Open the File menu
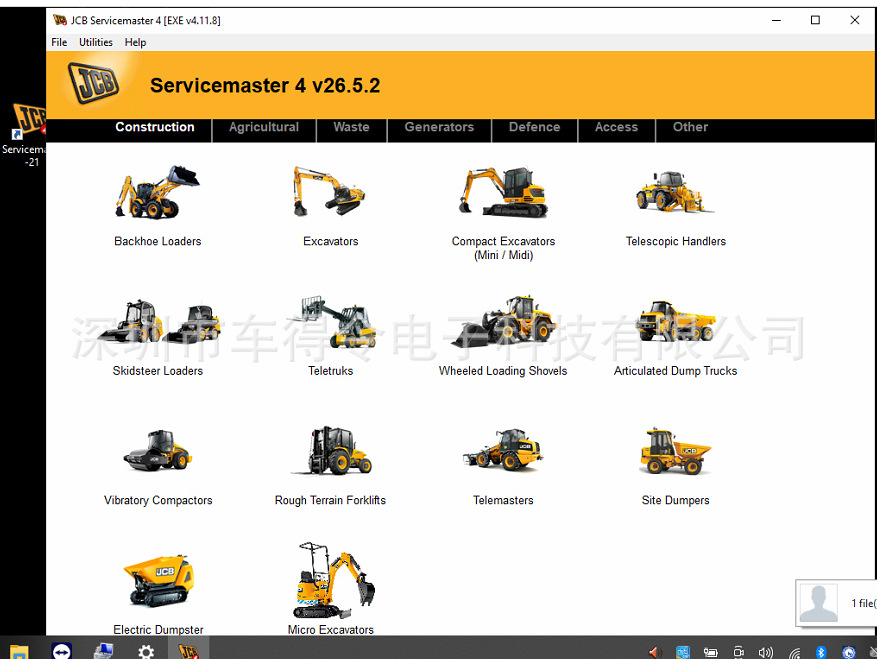 click(59, 42)
